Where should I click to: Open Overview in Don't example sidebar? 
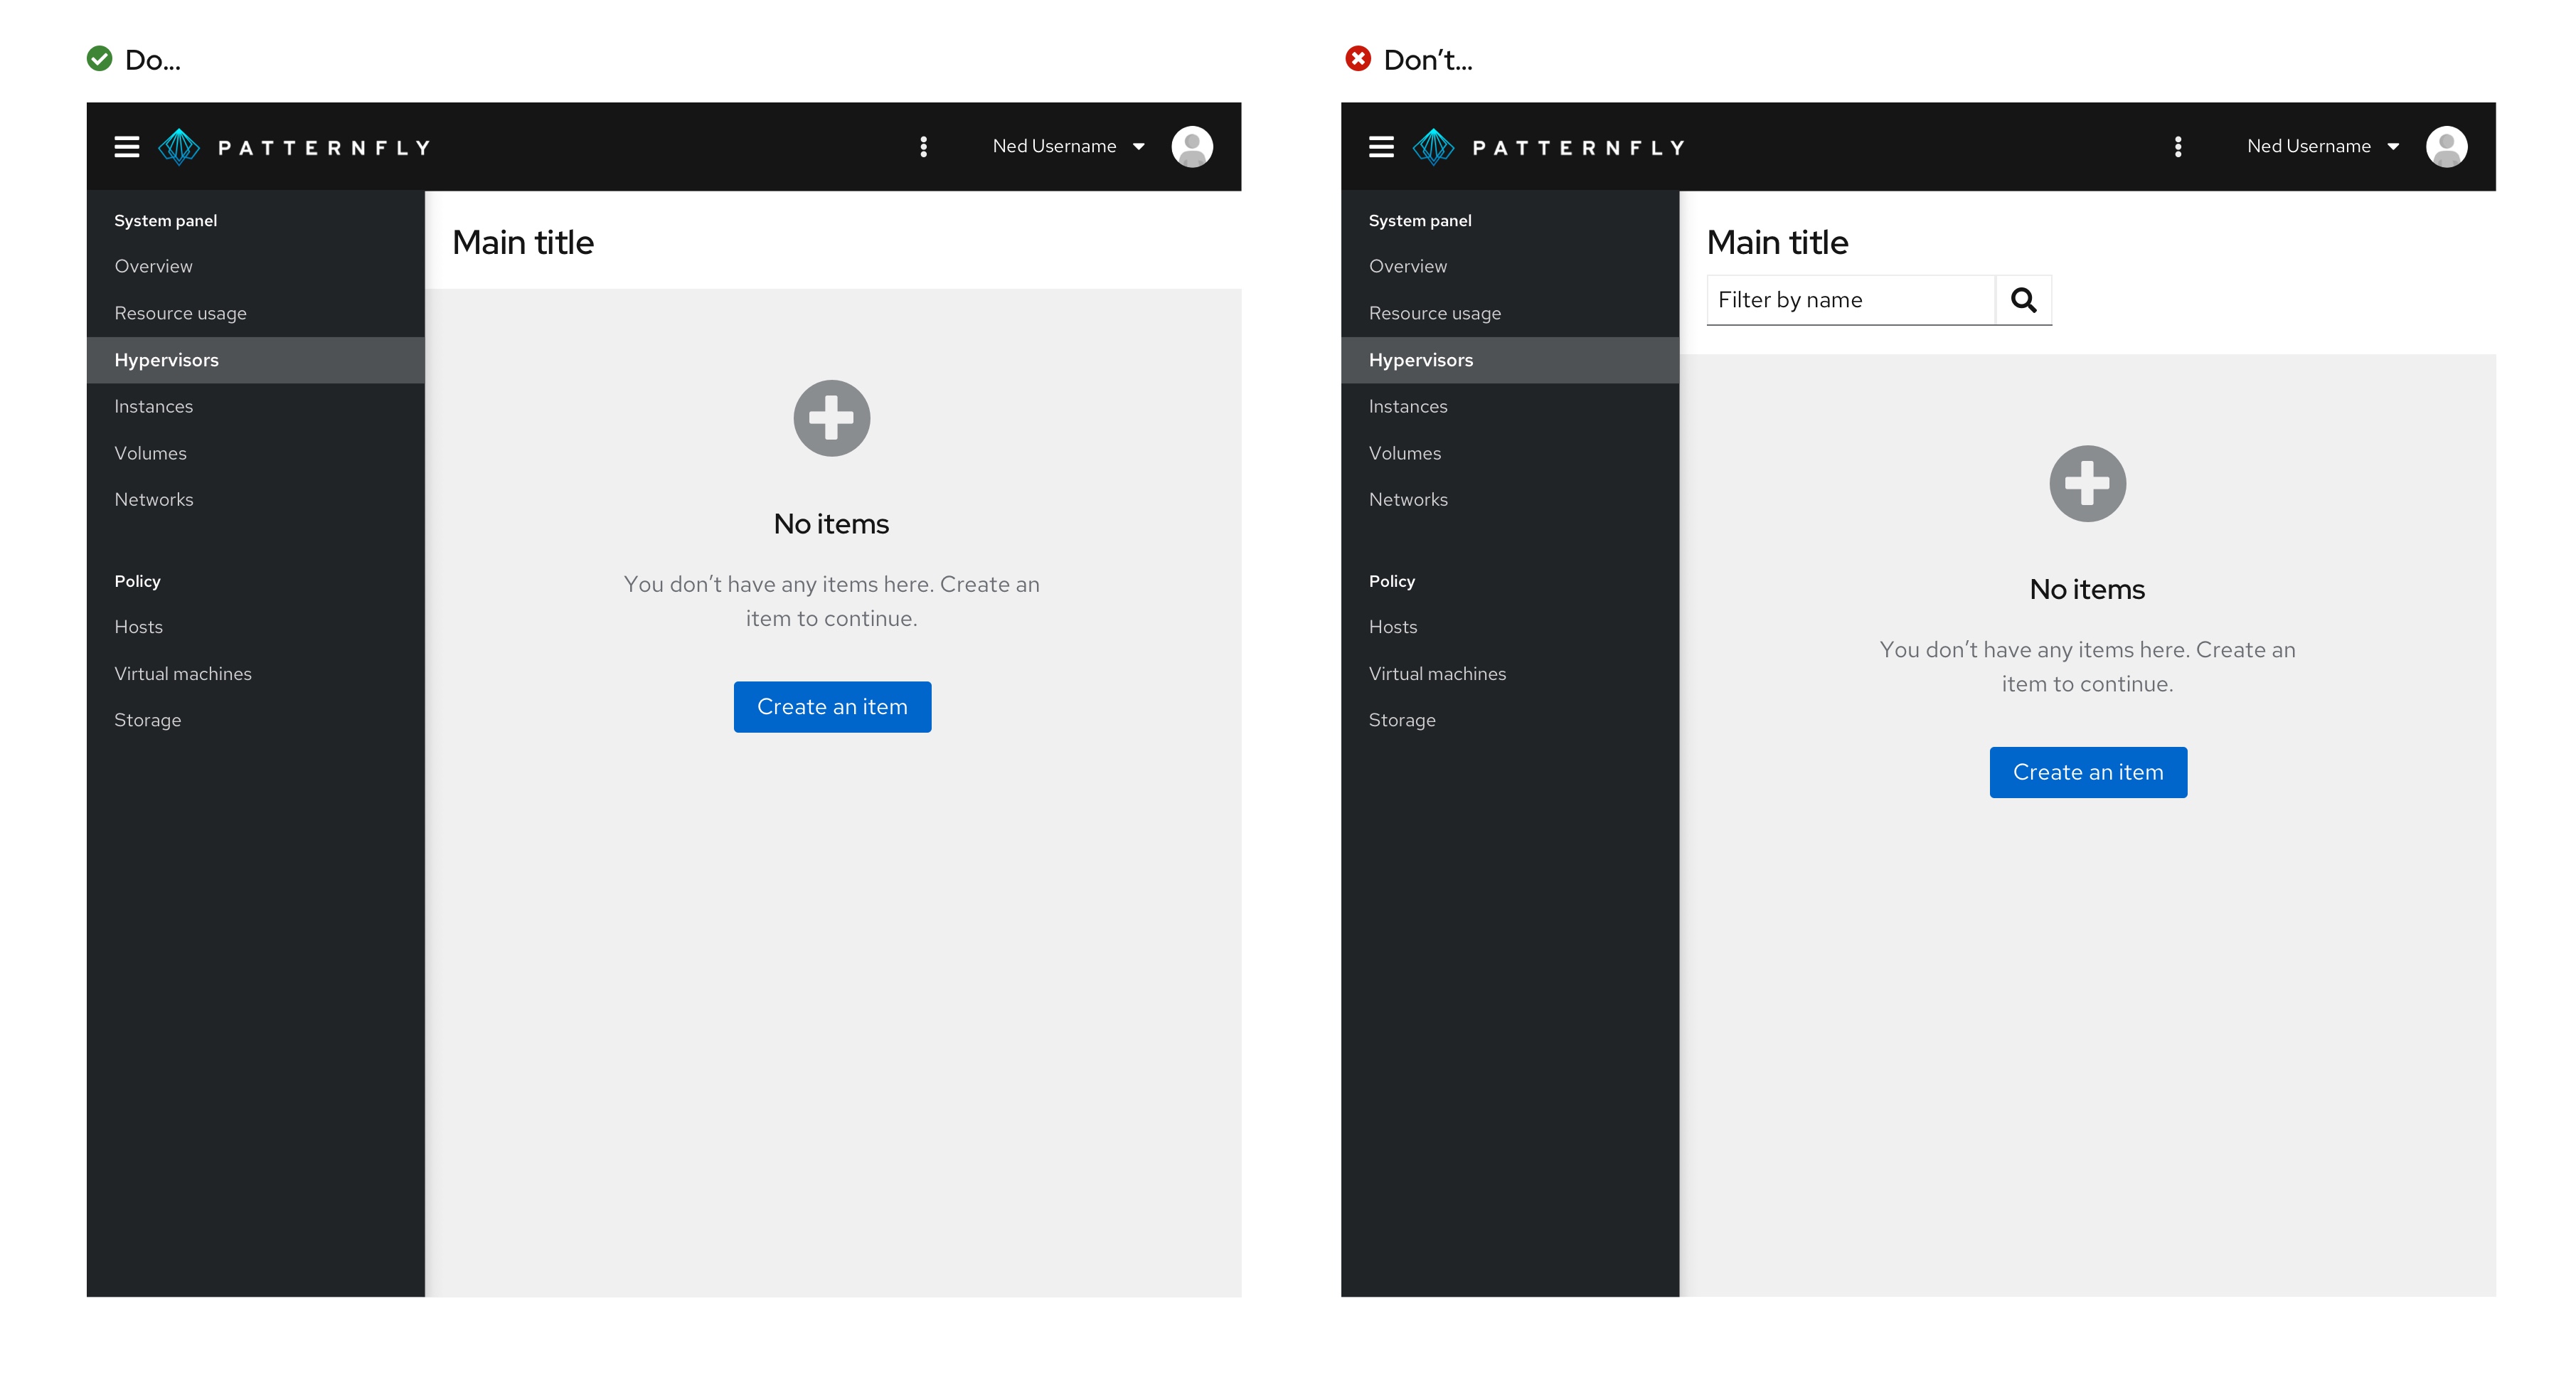click(1510, 266)
